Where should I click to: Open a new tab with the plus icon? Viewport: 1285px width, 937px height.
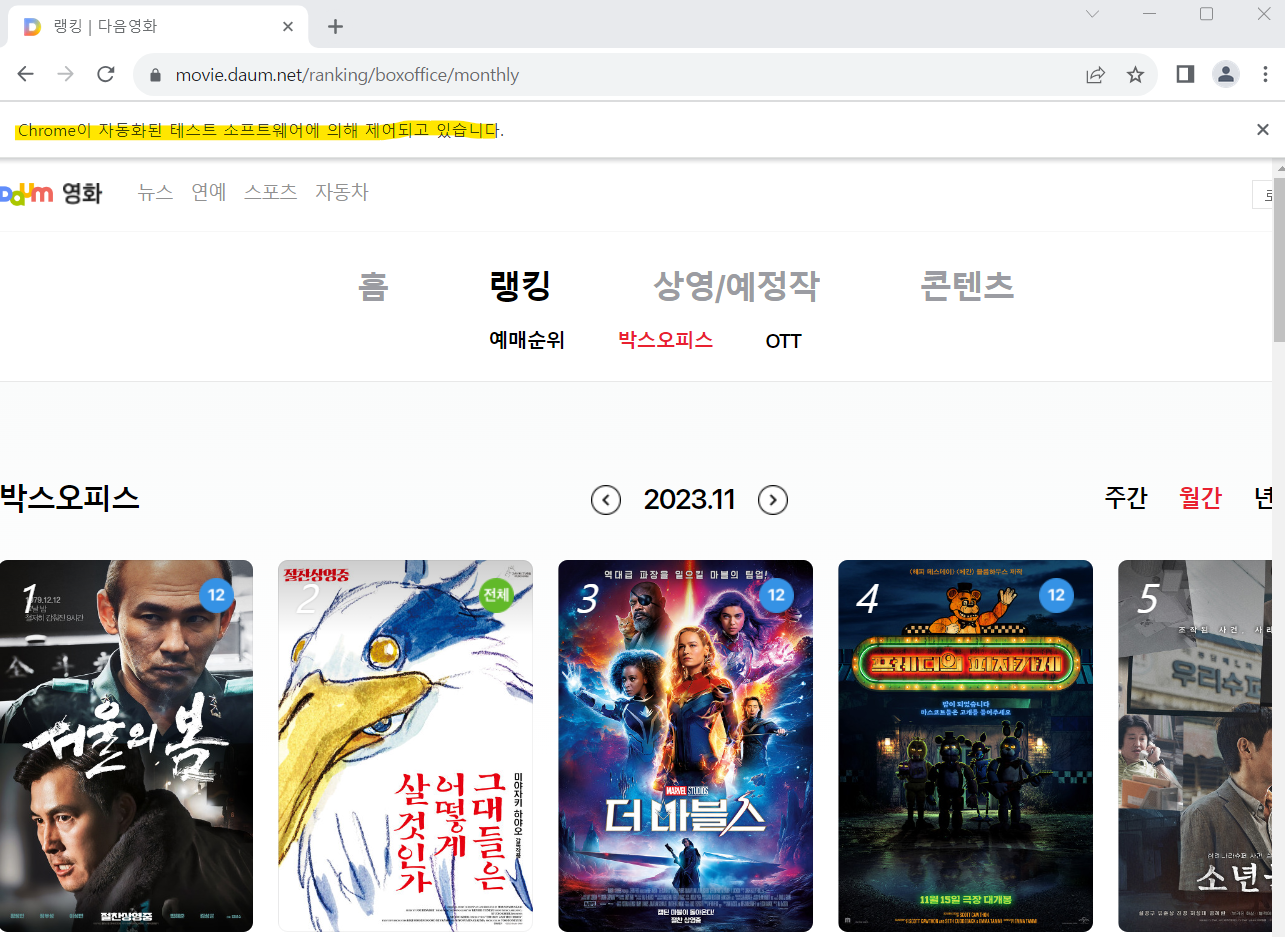[335, 27]
